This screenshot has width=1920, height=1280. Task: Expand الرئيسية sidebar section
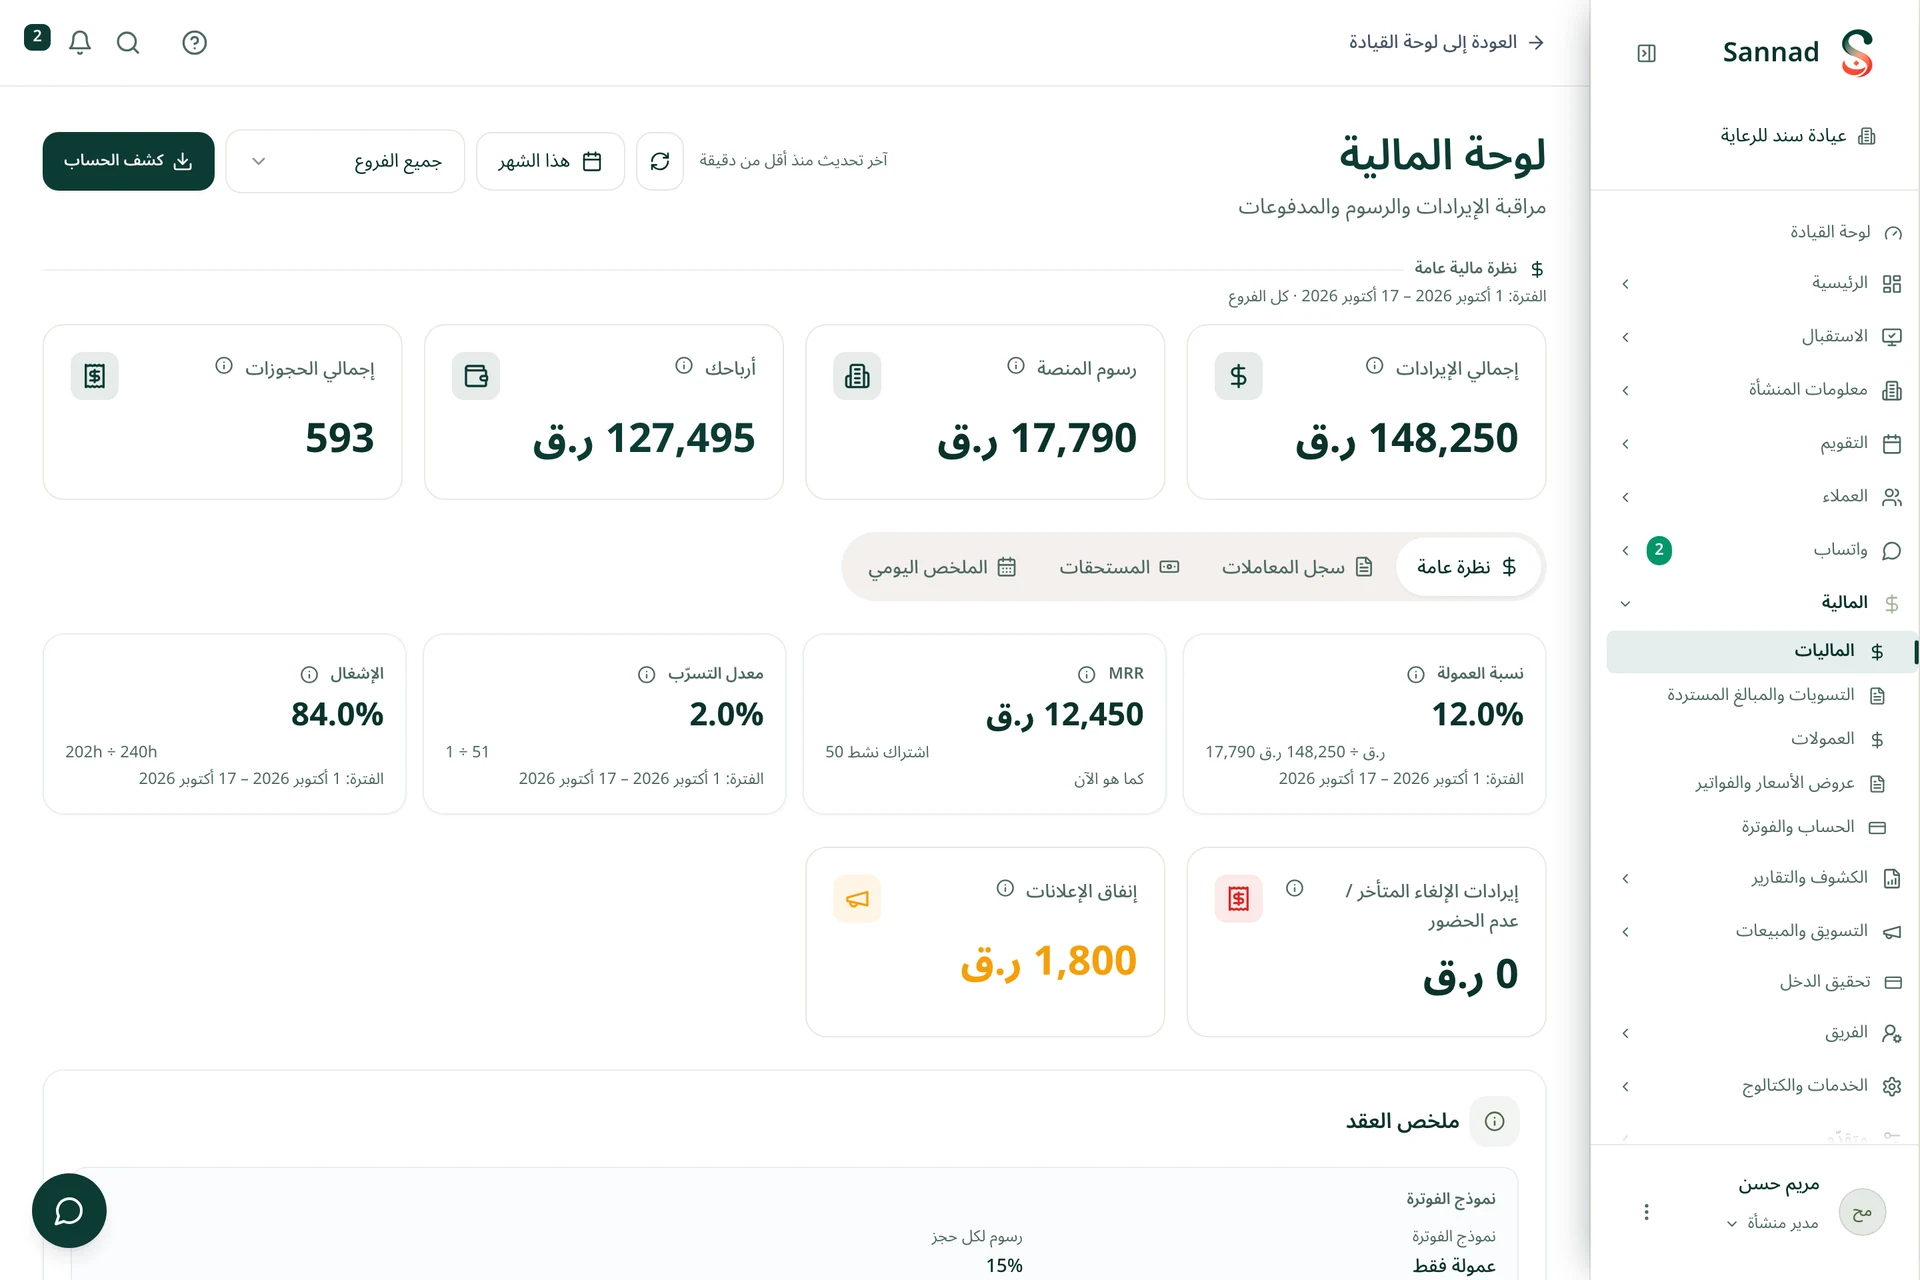click(1760, 284)
